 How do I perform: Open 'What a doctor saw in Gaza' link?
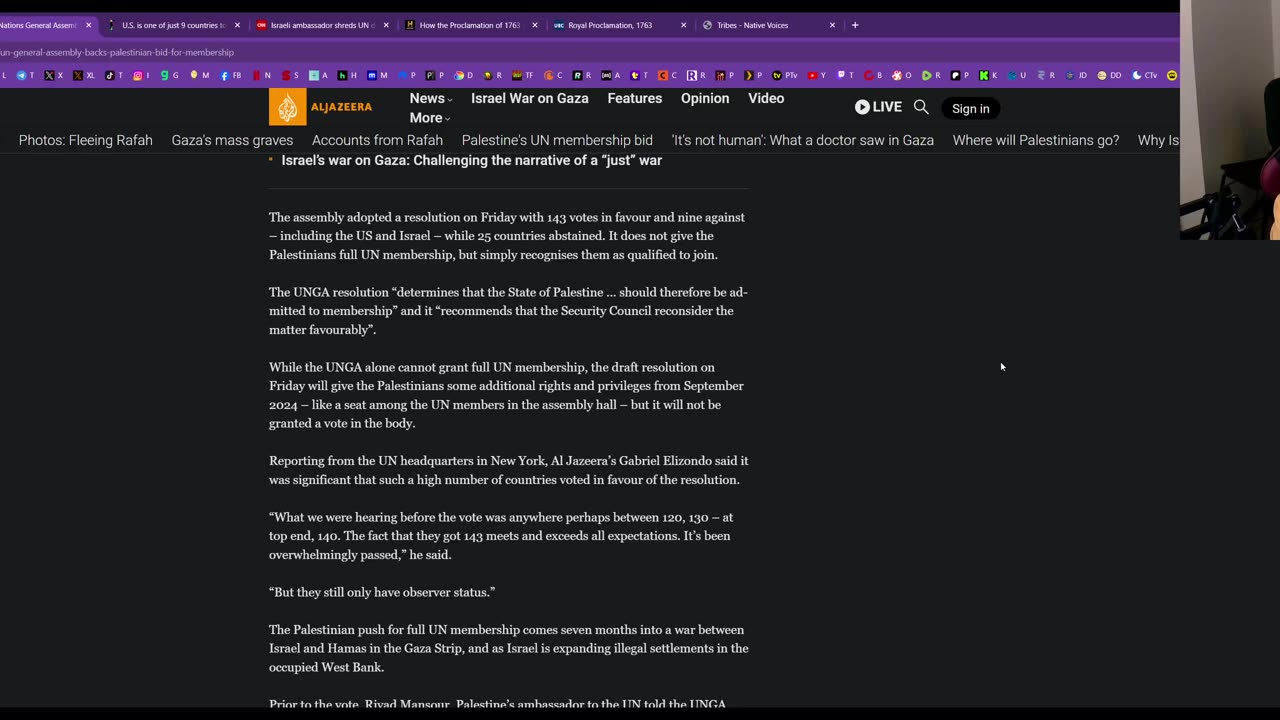click(803, 140)
